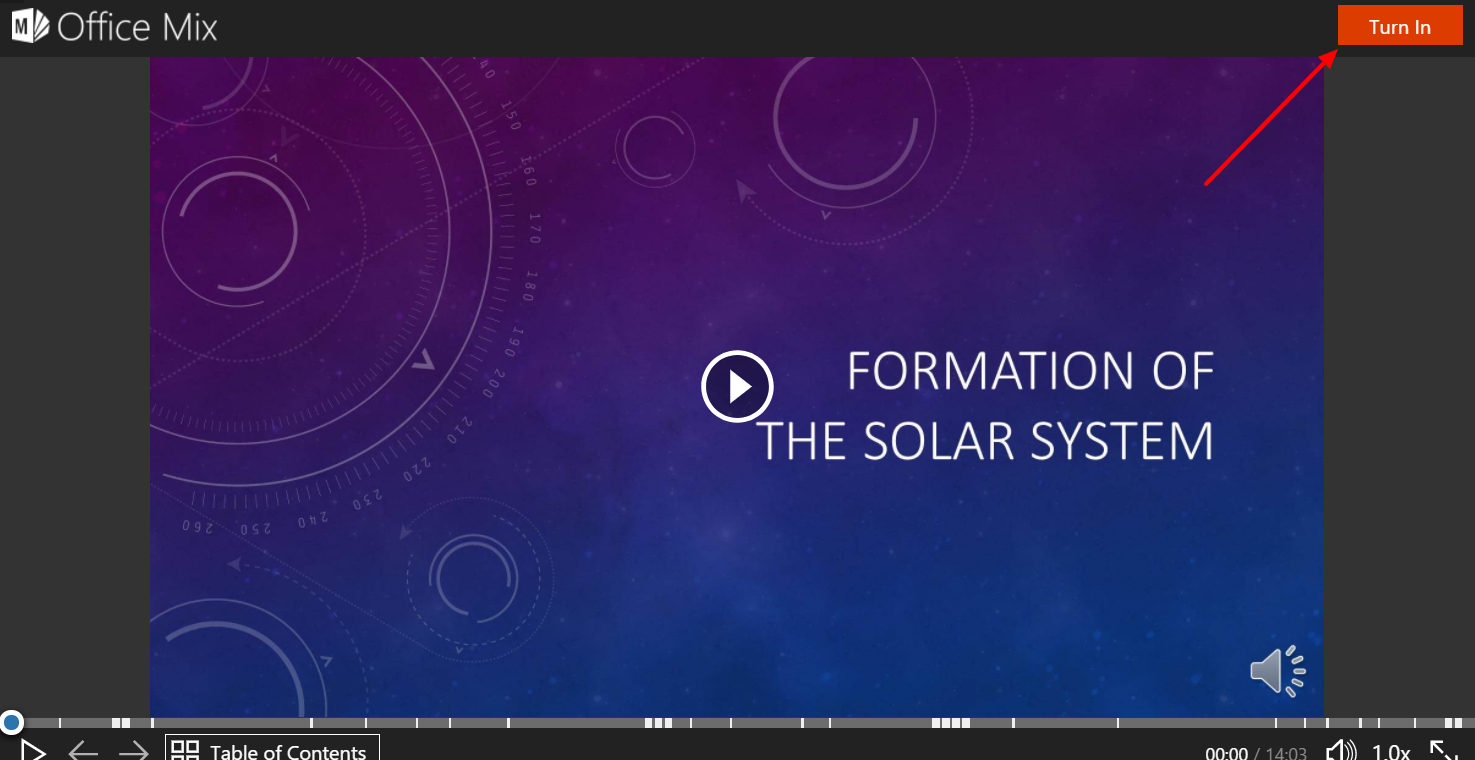The image size is (1475, 760).
Task: Change the 1.0x playback speed
Action: pyautogui.click(x=1391, y=753)
